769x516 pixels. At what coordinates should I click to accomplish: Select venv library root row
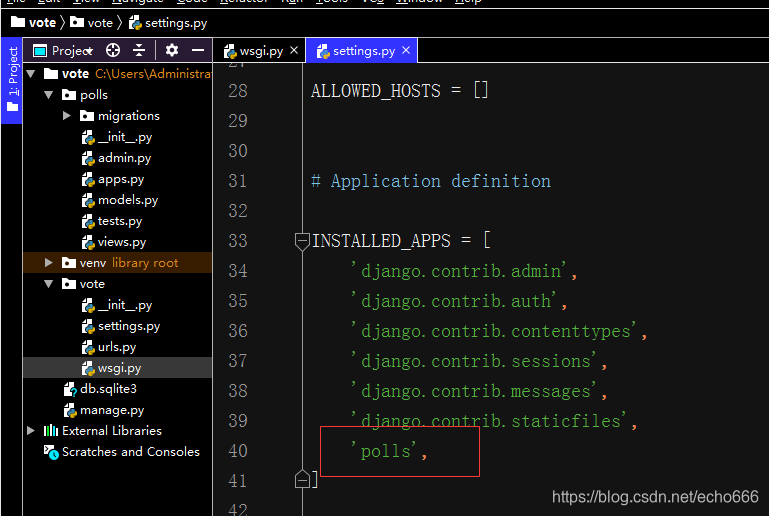point(118,262)
